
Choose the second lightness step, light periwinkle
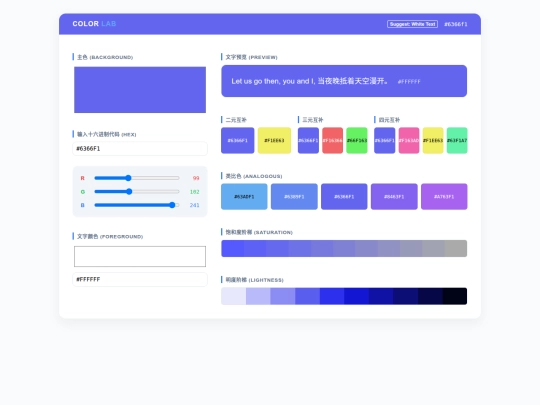[x=258, y=296]
